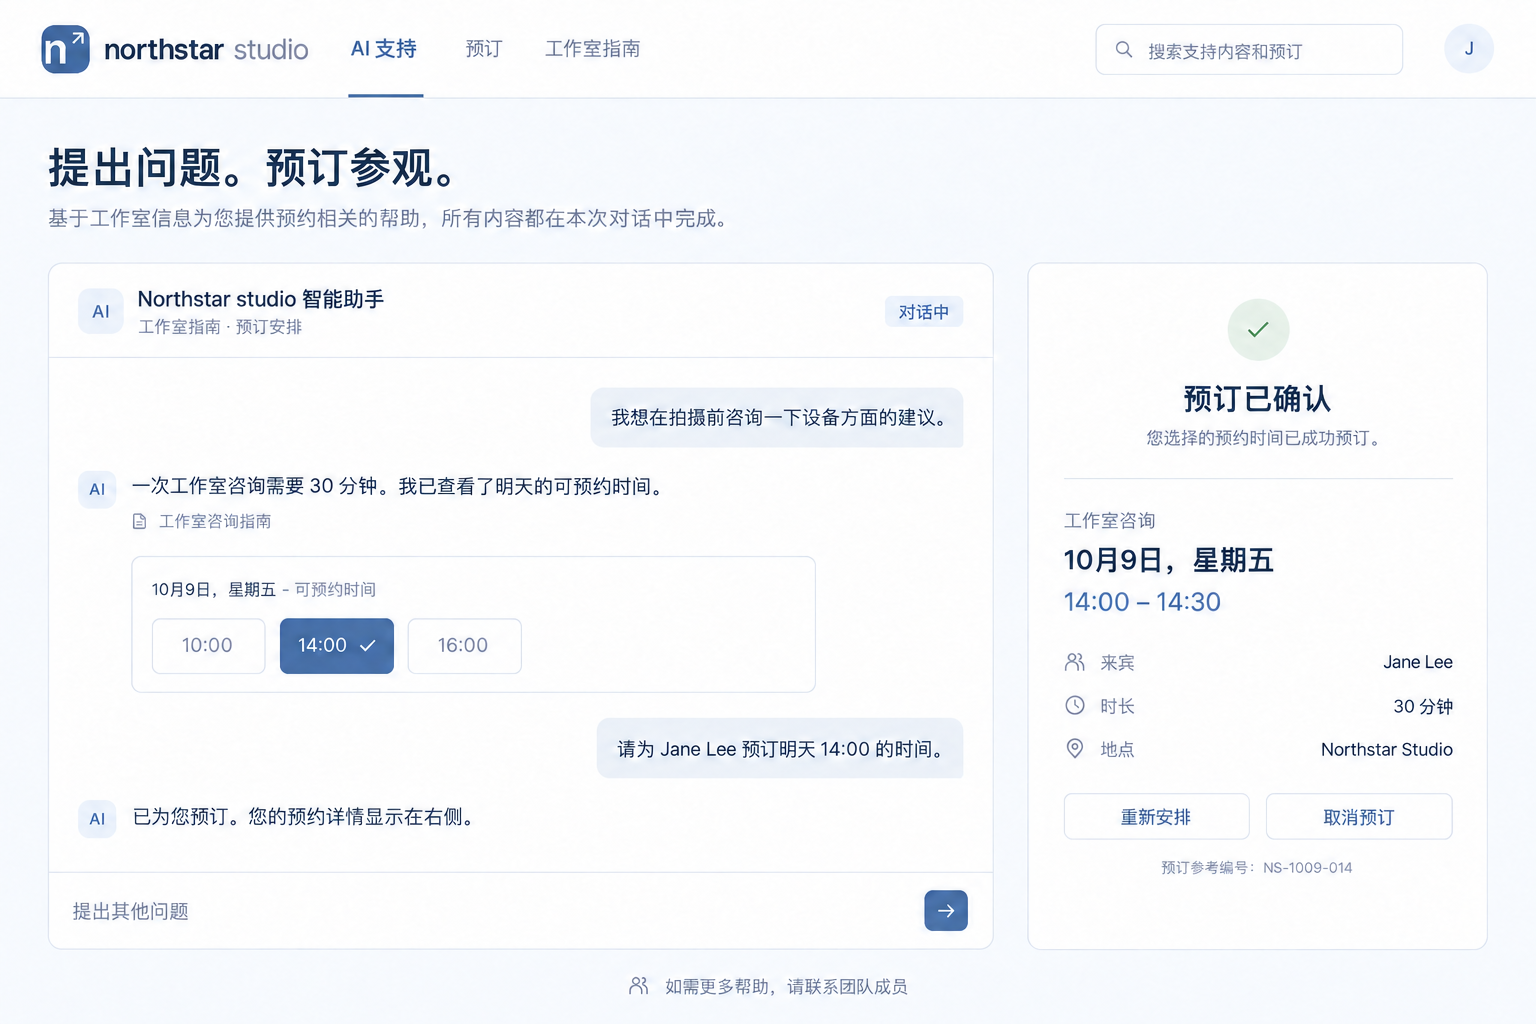Click the send arrow button
Screen dimensions: 1536x1024
click(946, 911)
